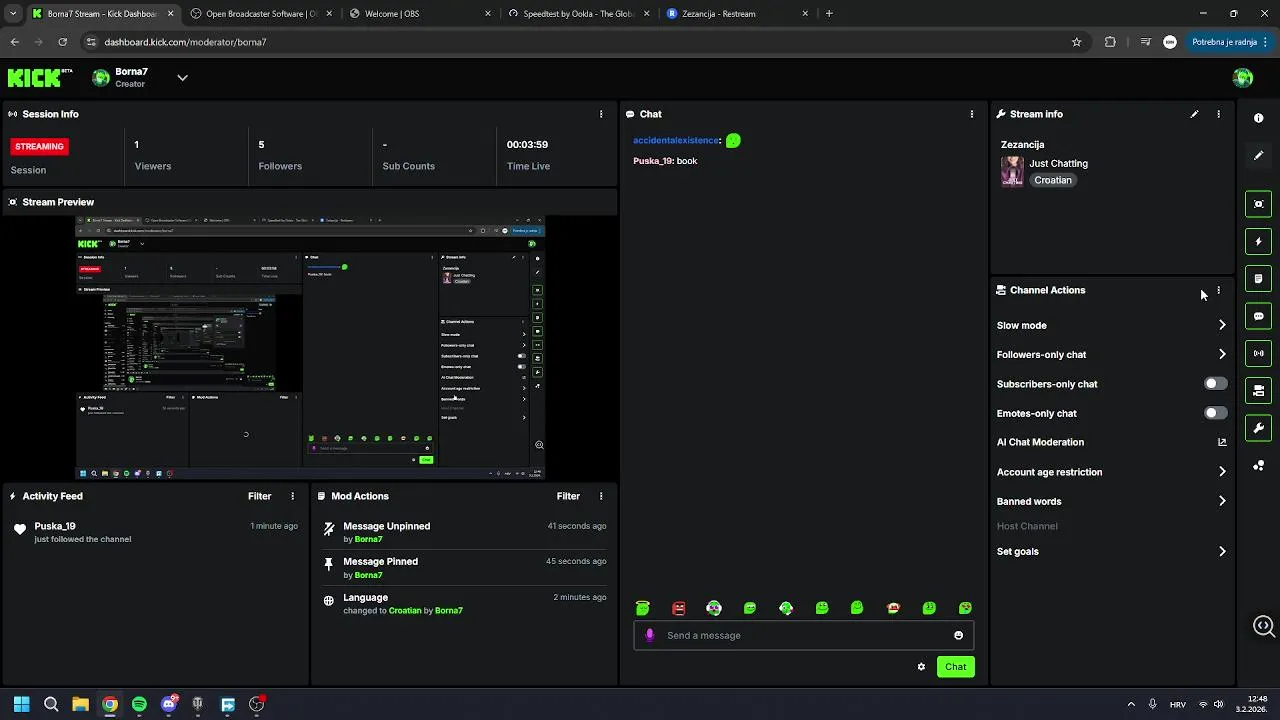Click the expand code icon at bottom right

point(1264,626)
